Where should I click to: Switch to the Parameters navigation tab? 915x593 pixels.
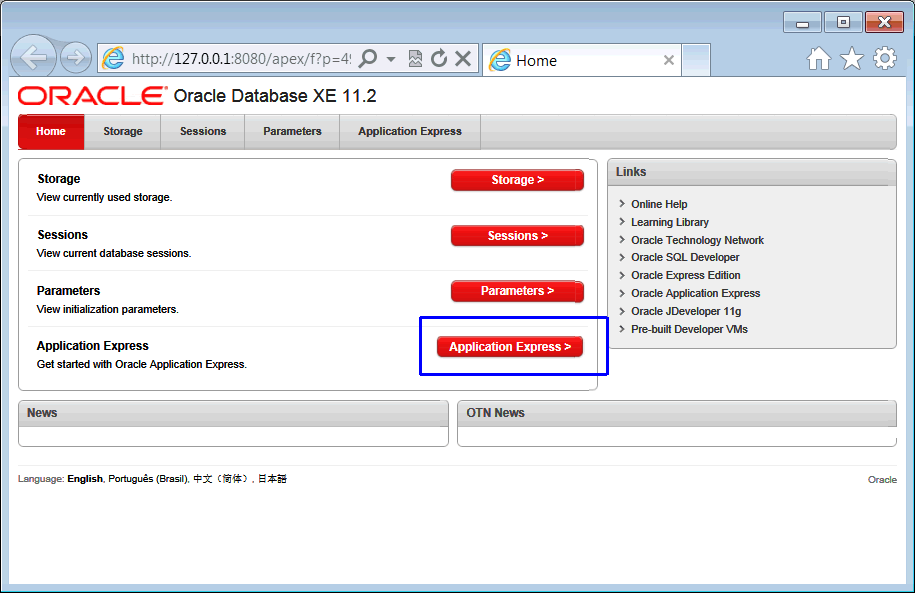tap(292, 131)
